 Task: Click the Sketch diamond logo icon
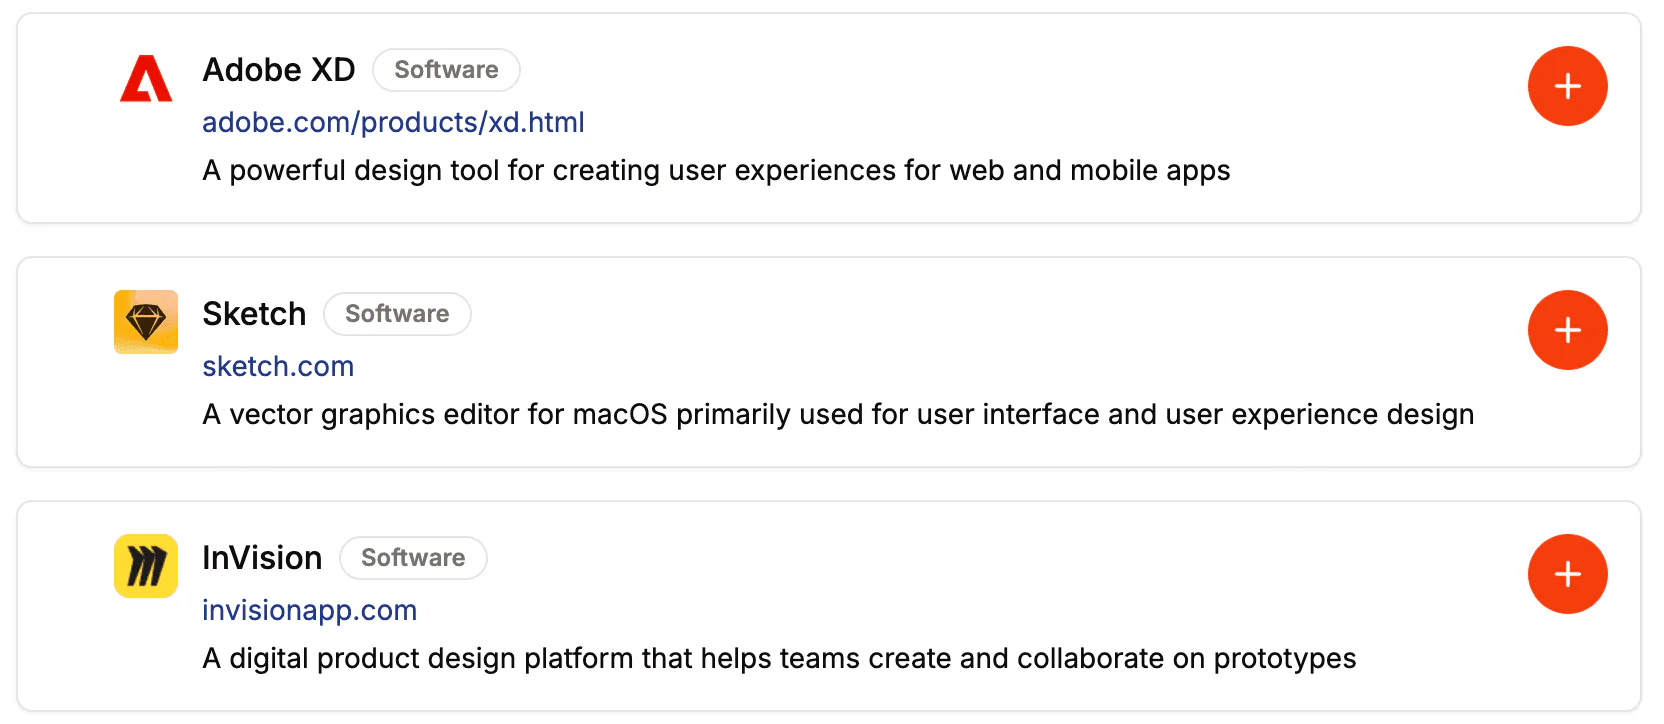pos(146,322)
